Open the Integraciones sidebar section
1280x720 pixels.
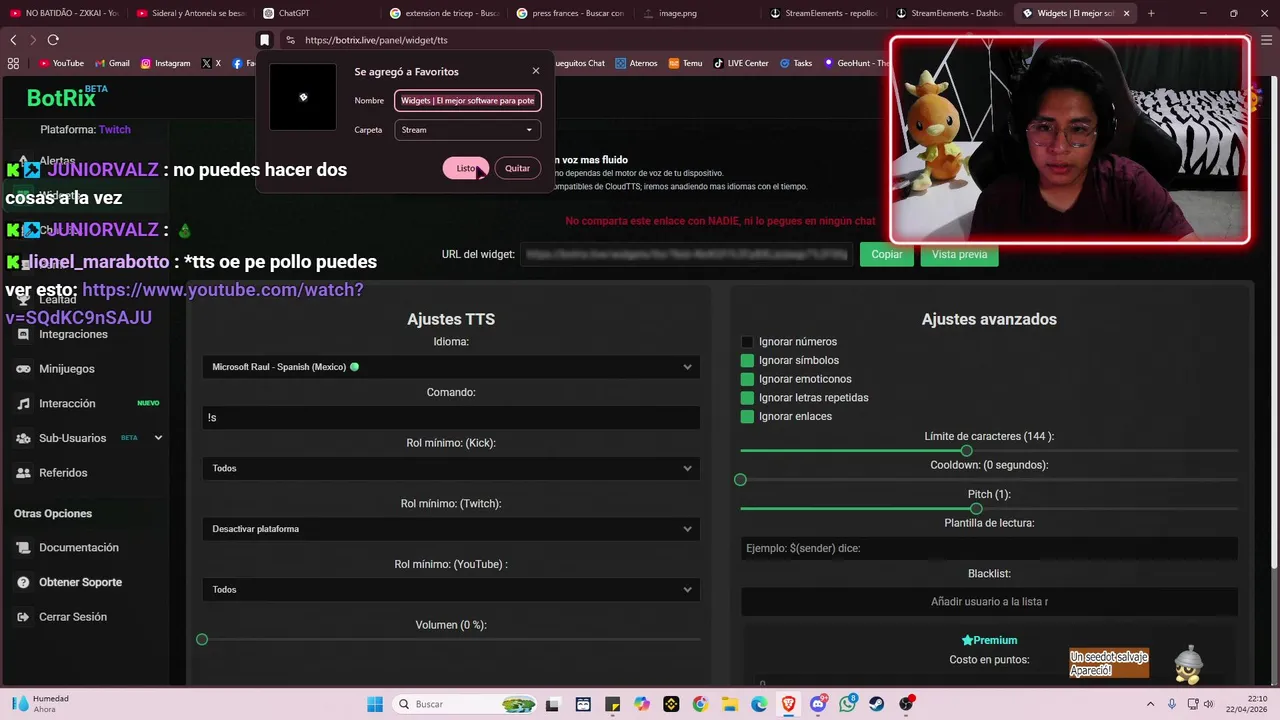(73, 334)
